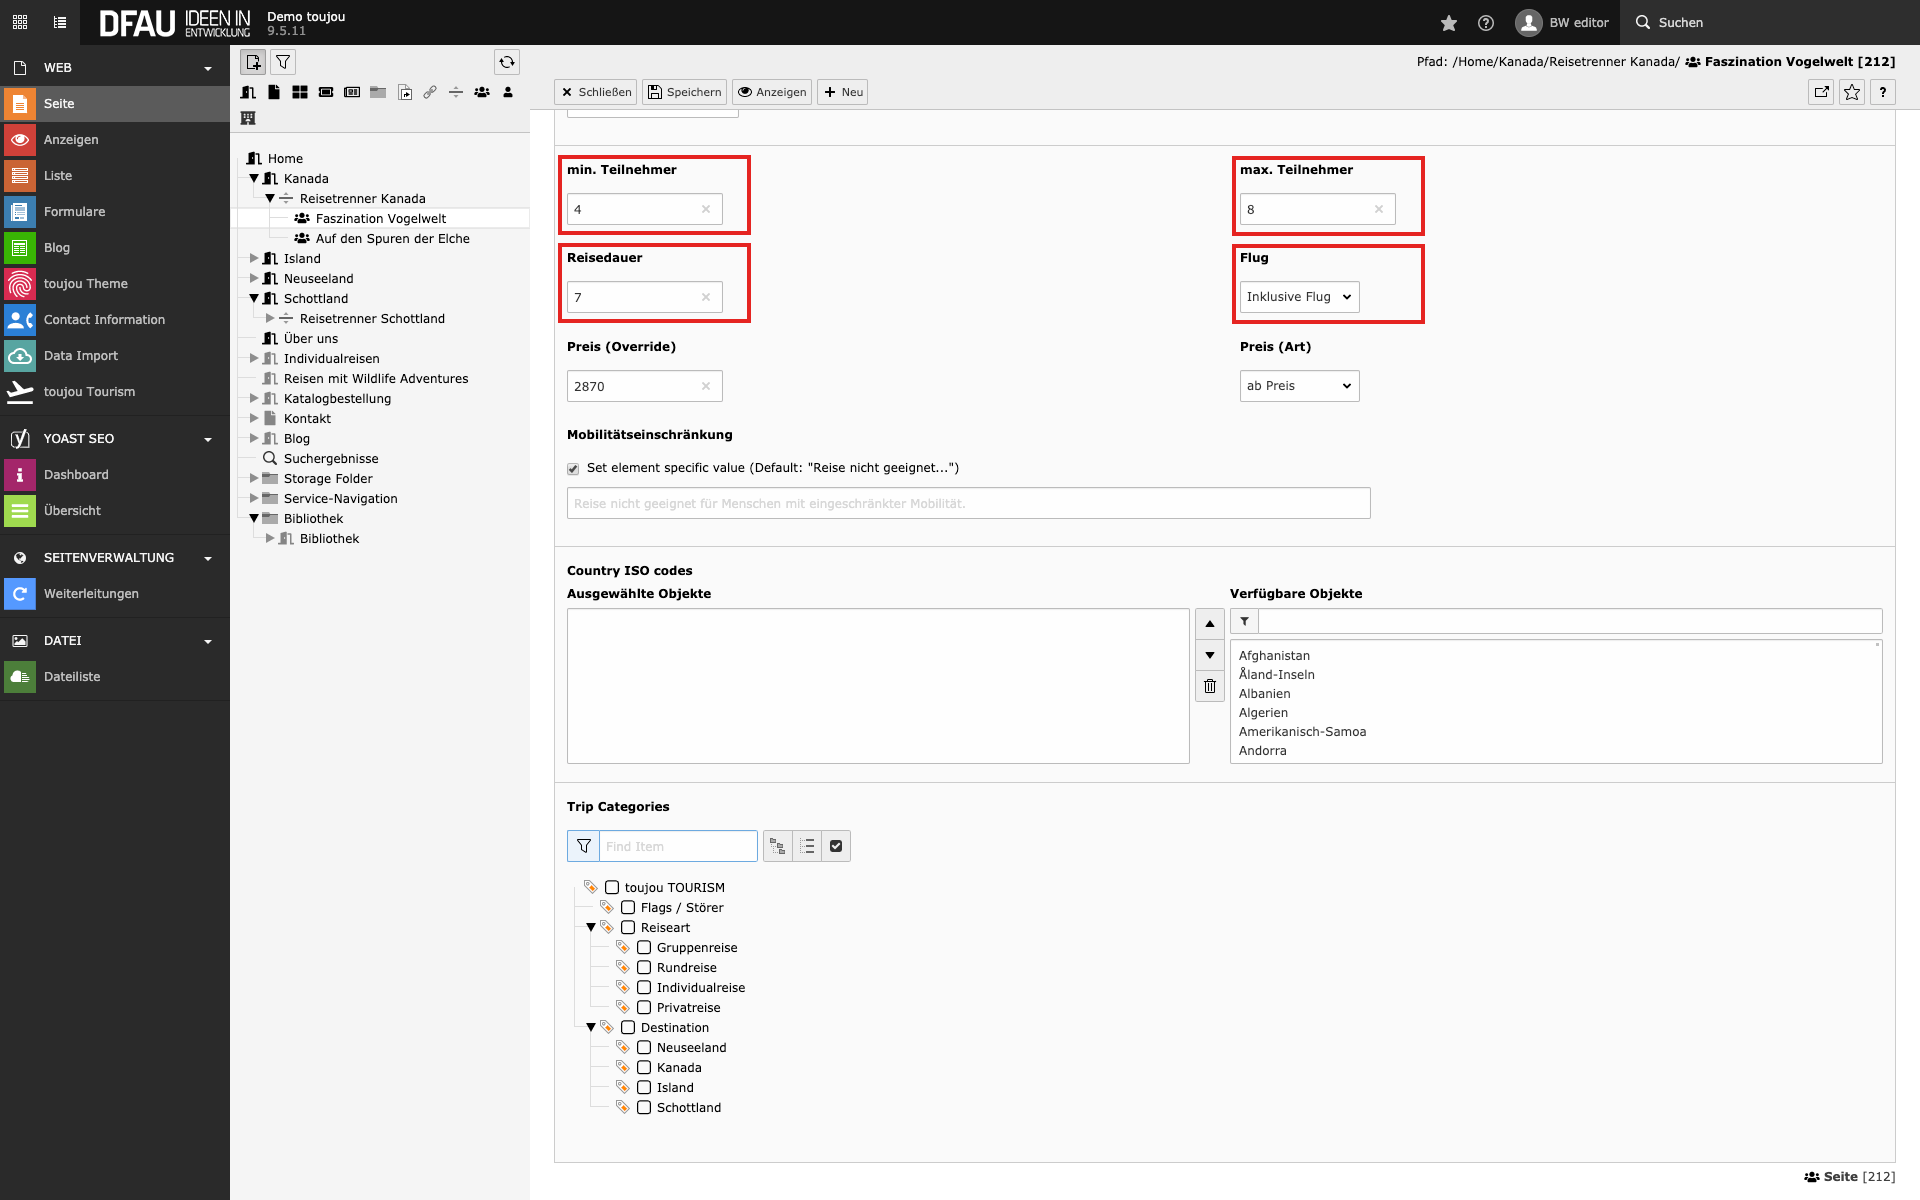Open the Weiterleitungen module icon
Screen dimensions: 1920x1200
click(19, 594)
